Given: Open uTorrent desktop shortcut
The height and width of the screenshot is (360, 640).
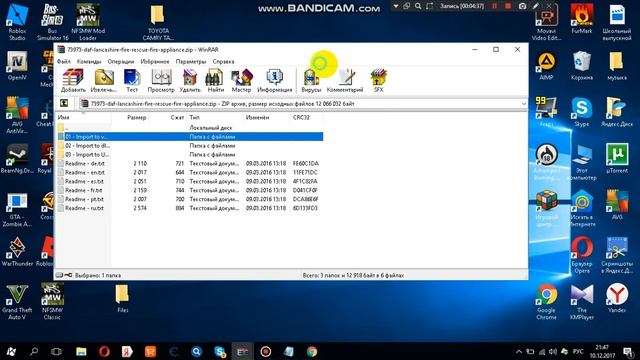Looking at the screenshot, I should (x=617, y=158).
